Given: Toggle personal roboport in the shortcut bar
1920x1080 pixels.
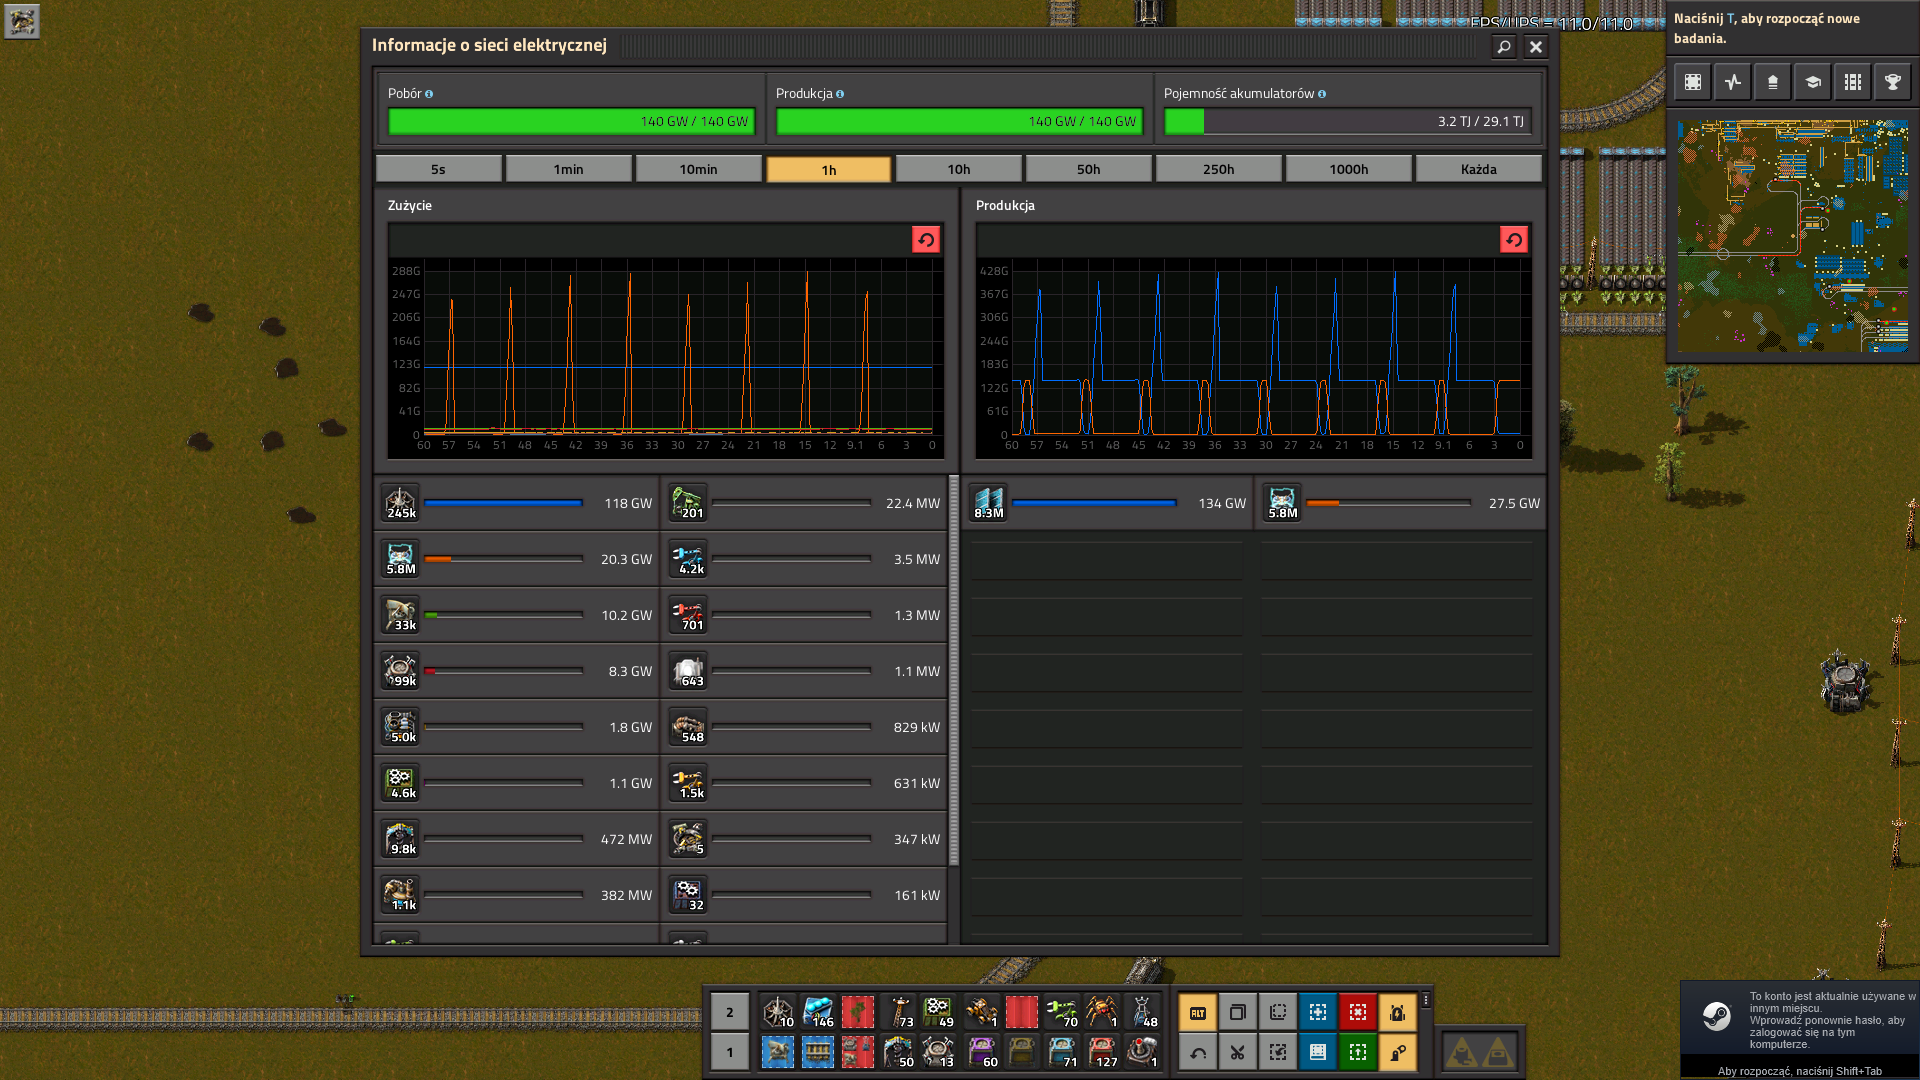Looking at the screenshot, I should pyautogui.click(x=1397, y=1012).
